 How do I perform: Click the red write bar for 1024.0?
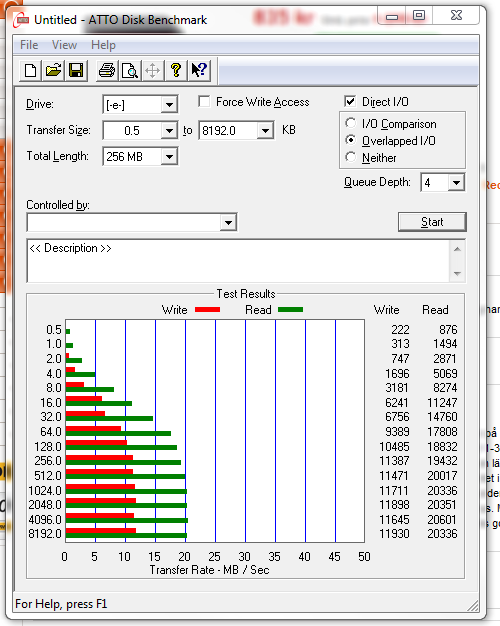[100, 487]
